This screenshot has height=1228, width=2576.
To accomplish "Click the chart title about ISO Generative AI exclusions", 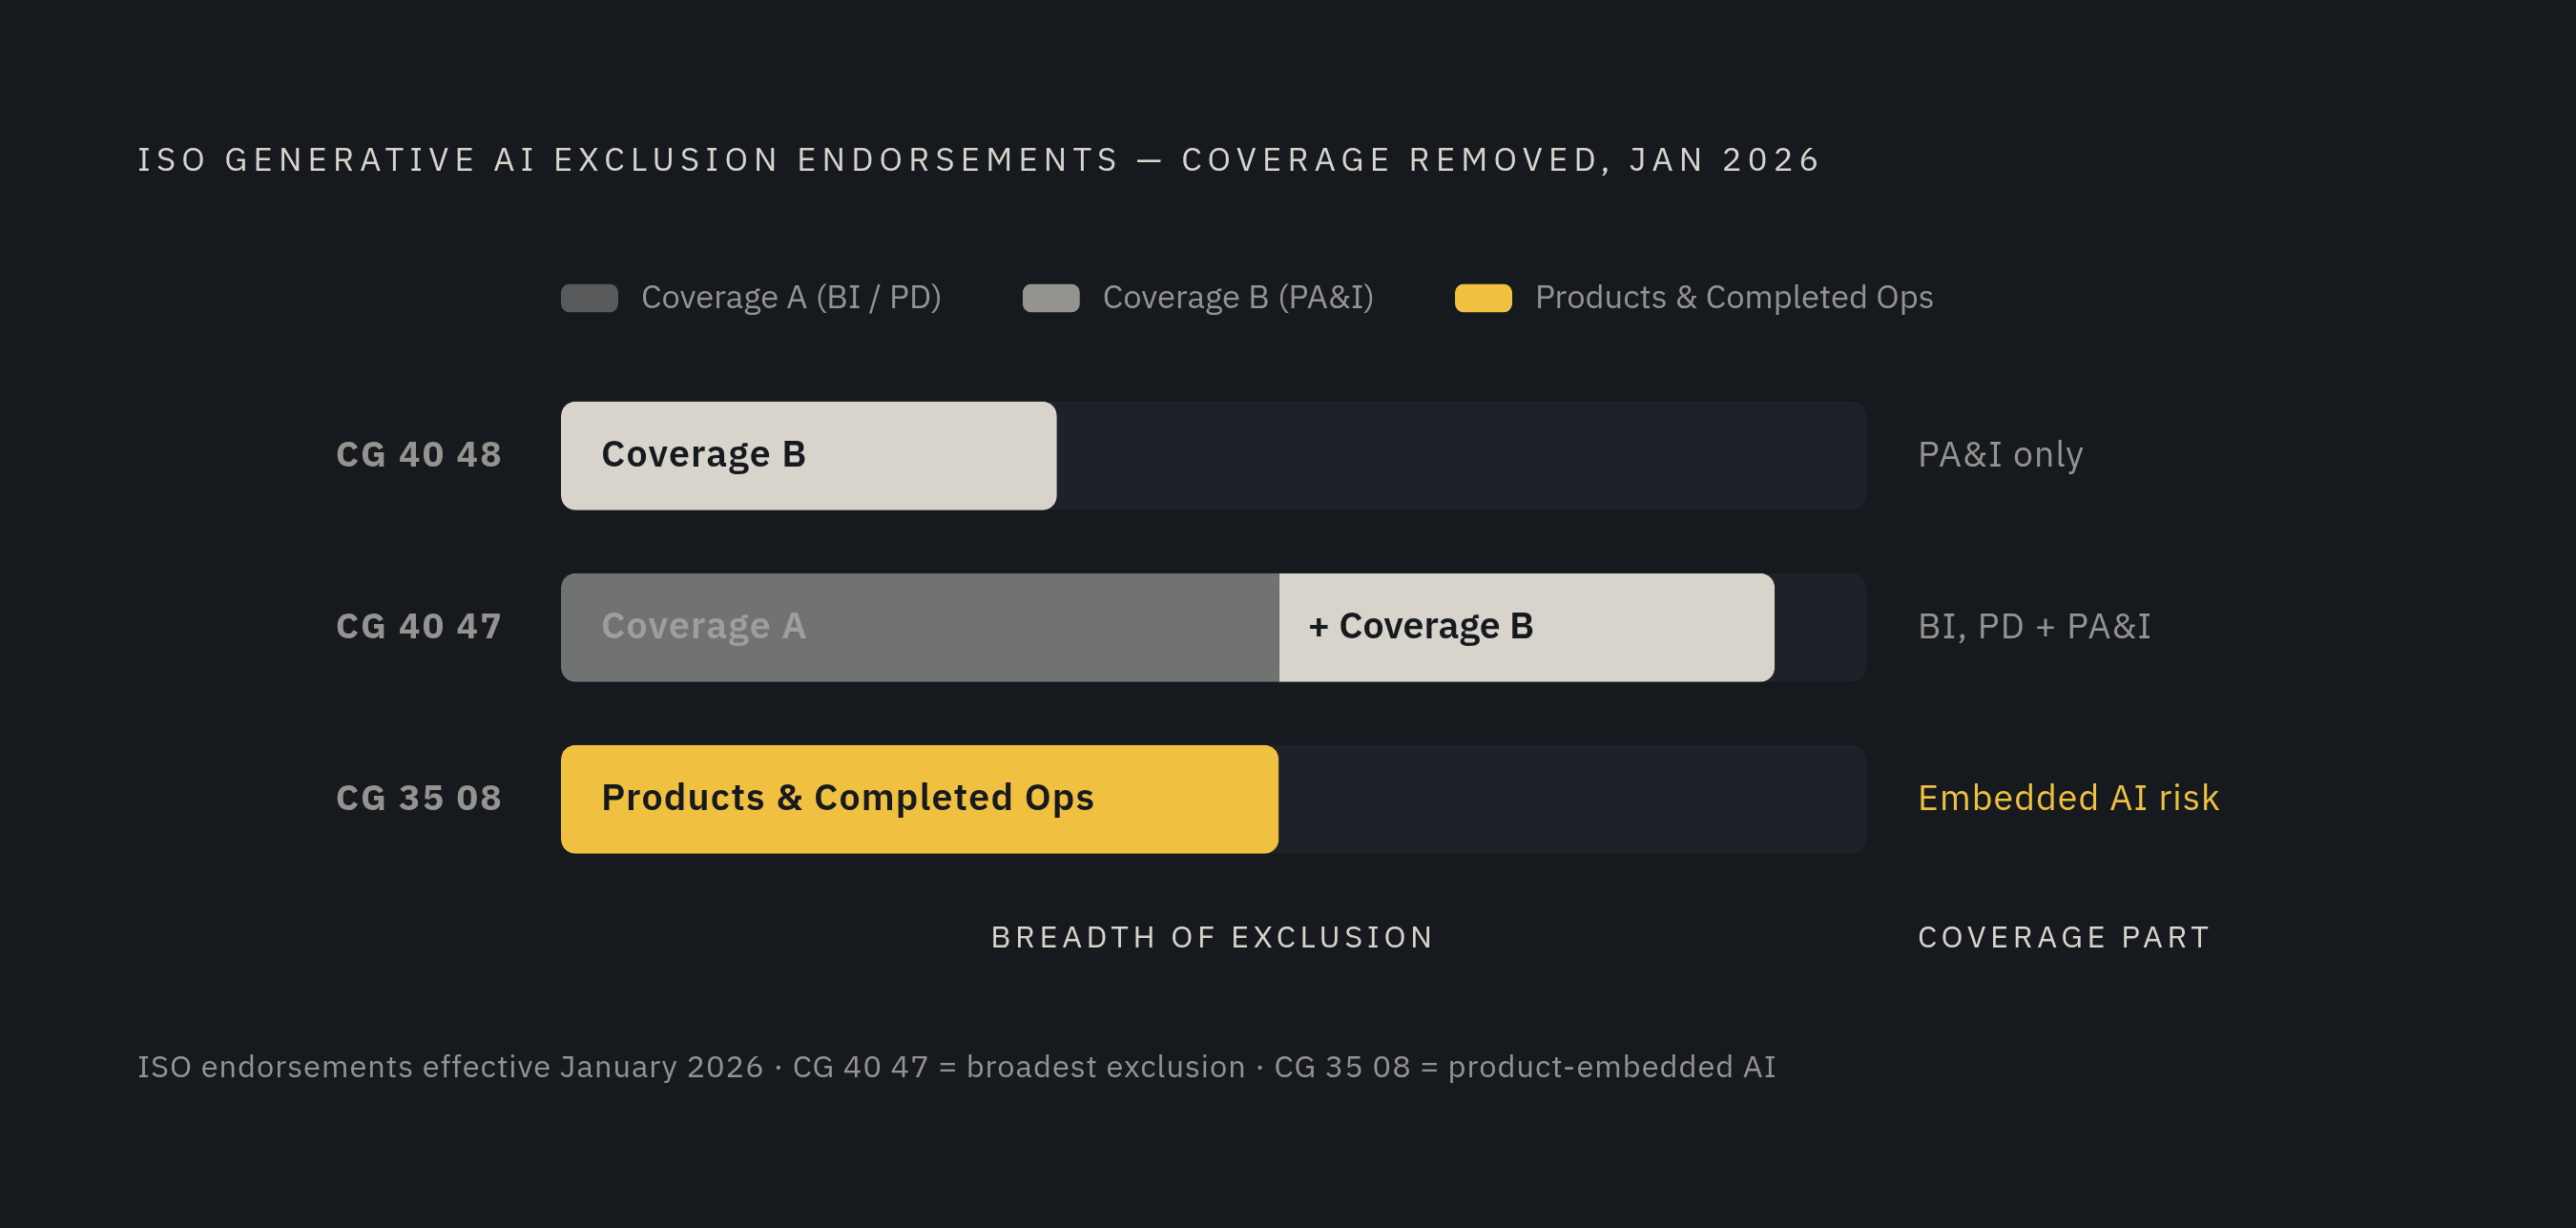I will 979,160.
